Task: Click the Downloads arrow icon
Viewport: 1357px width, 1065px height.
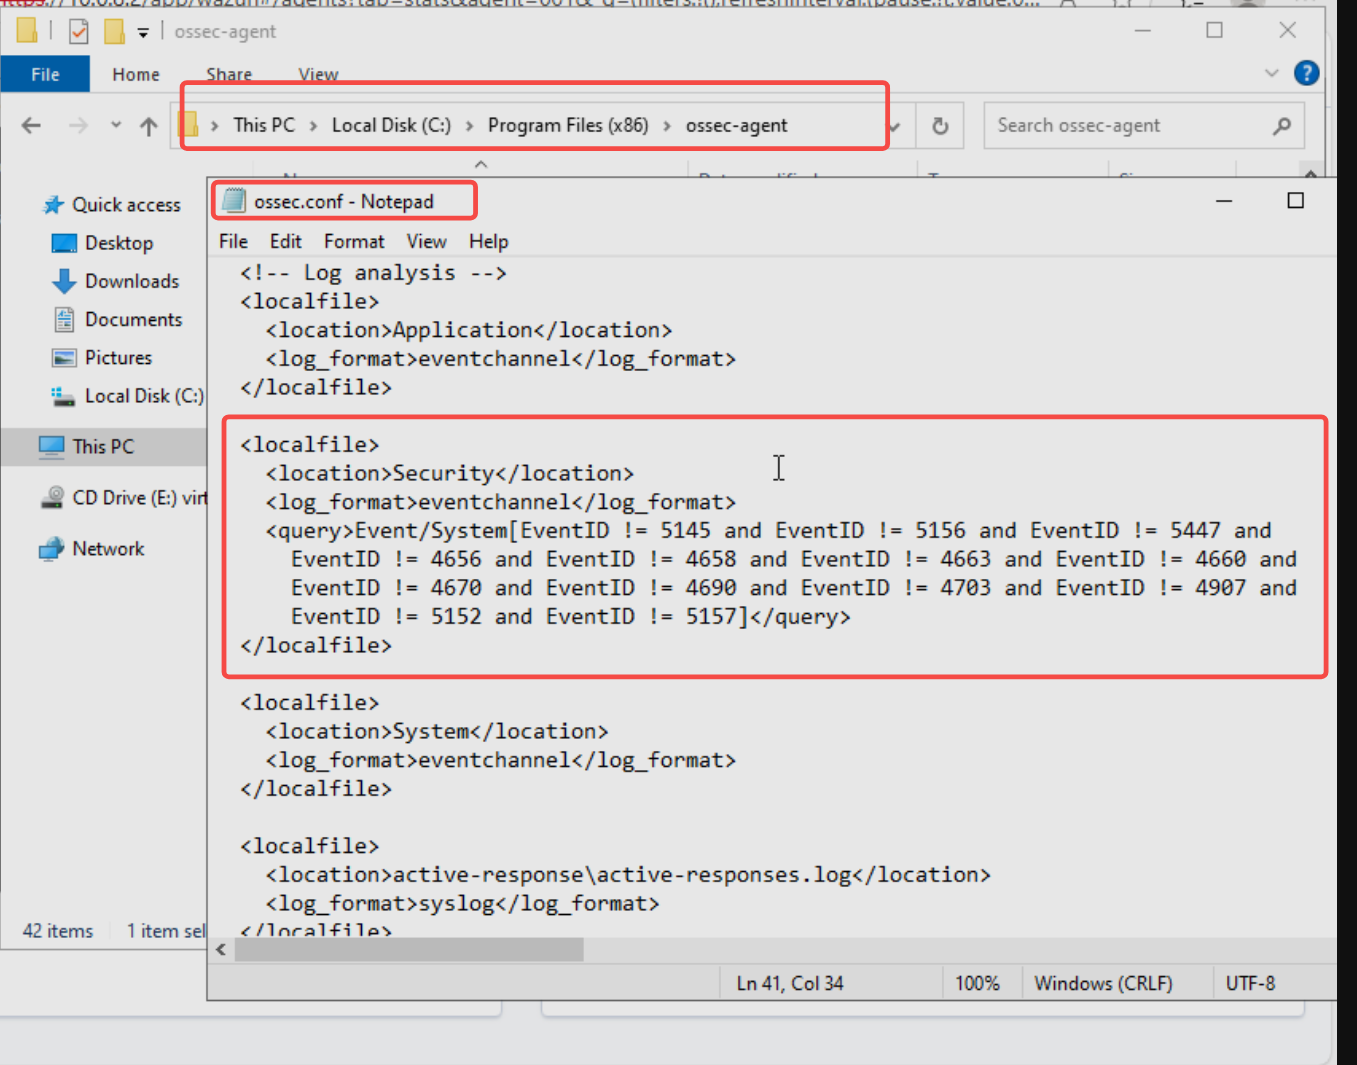Action: pos(64,281)
